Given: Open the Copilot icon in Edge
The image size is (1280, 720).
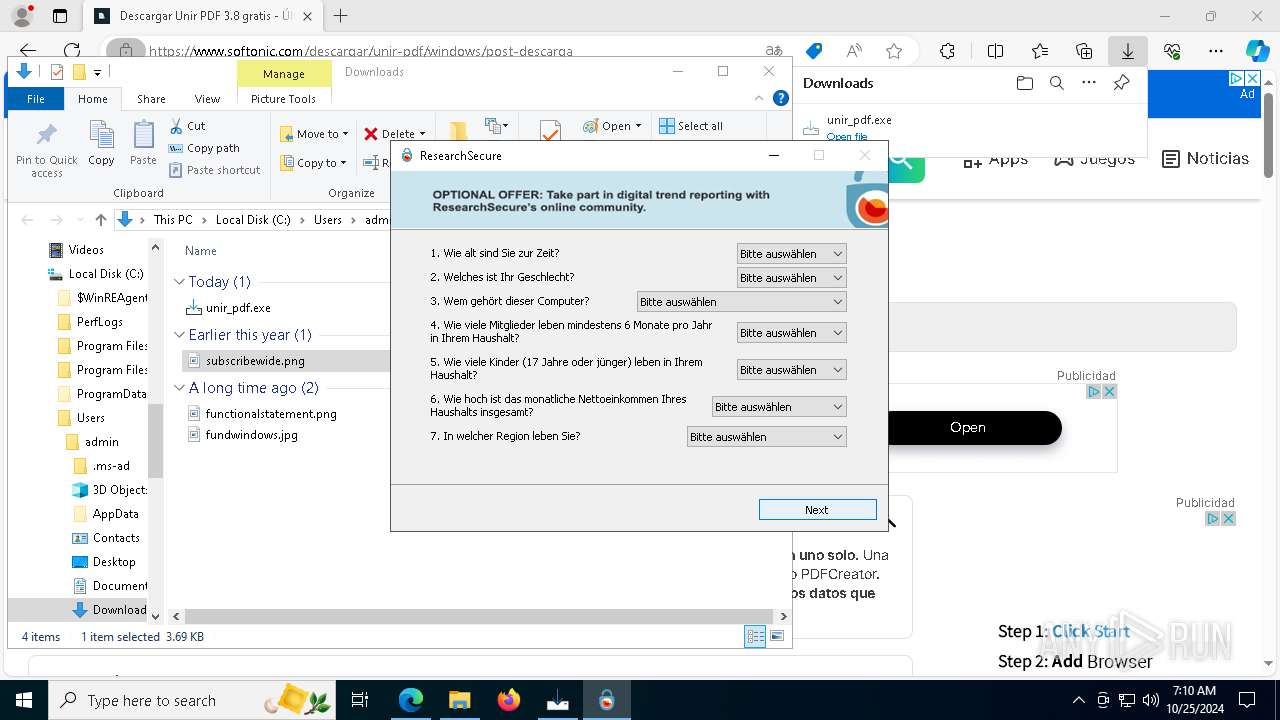Looking at the screenshot, I should (1257, 51).
